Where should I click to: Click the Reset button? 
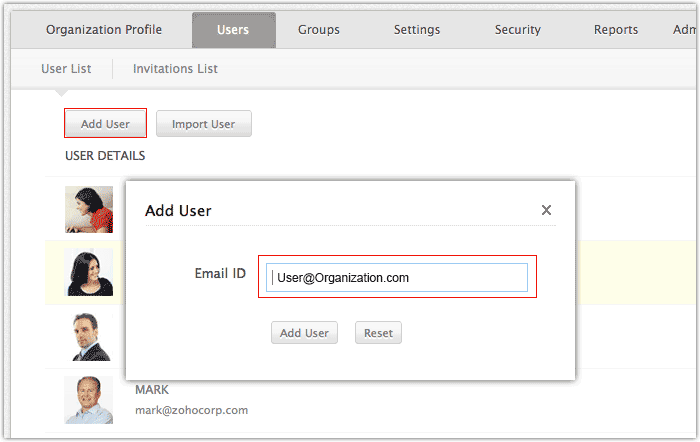coord(378,333)
